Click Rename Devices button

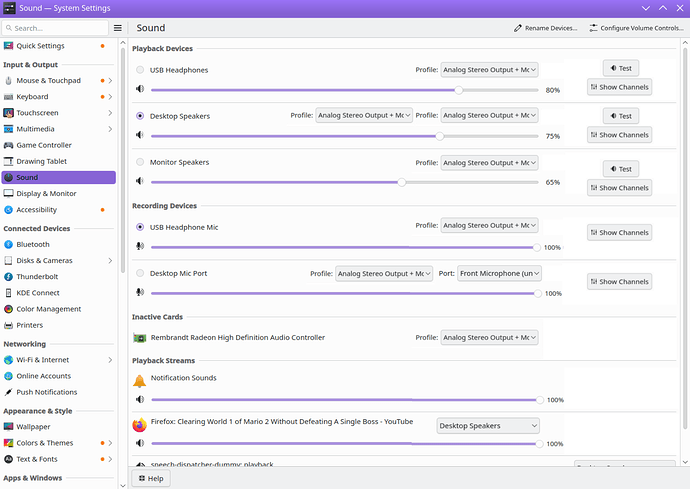(x=545, y=28)
